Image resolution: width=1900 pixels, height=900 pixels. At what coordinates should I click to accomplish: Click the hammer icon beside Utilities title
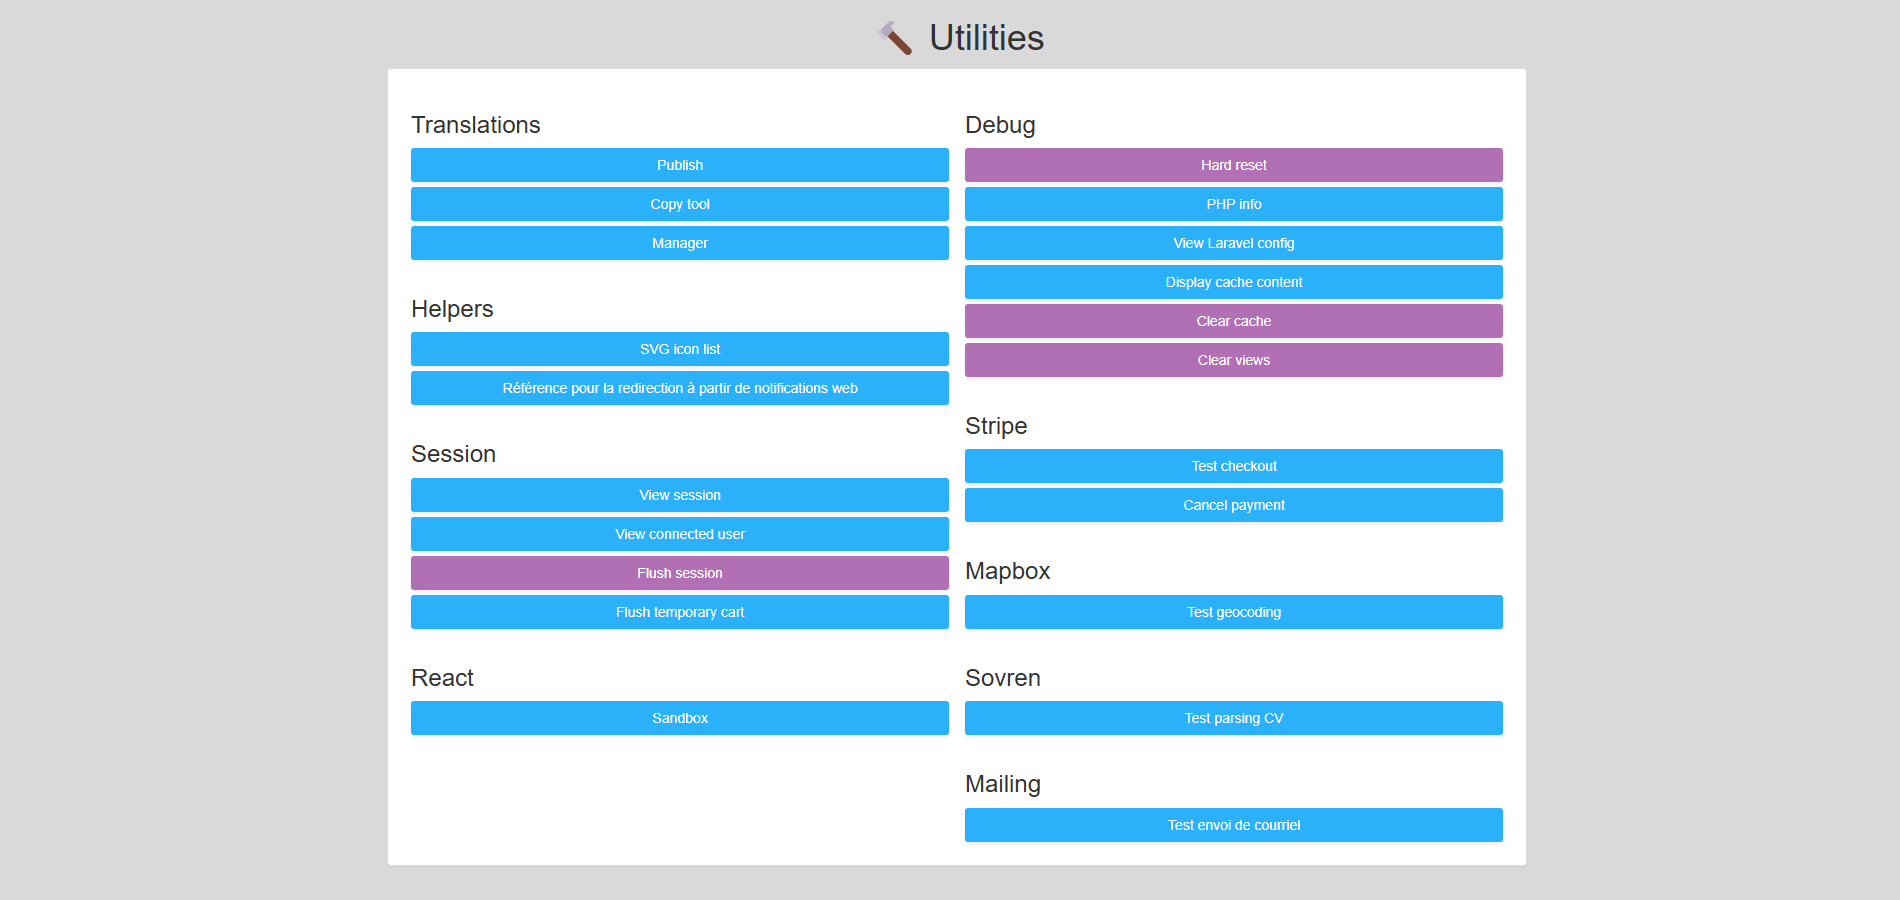[895, 38]
